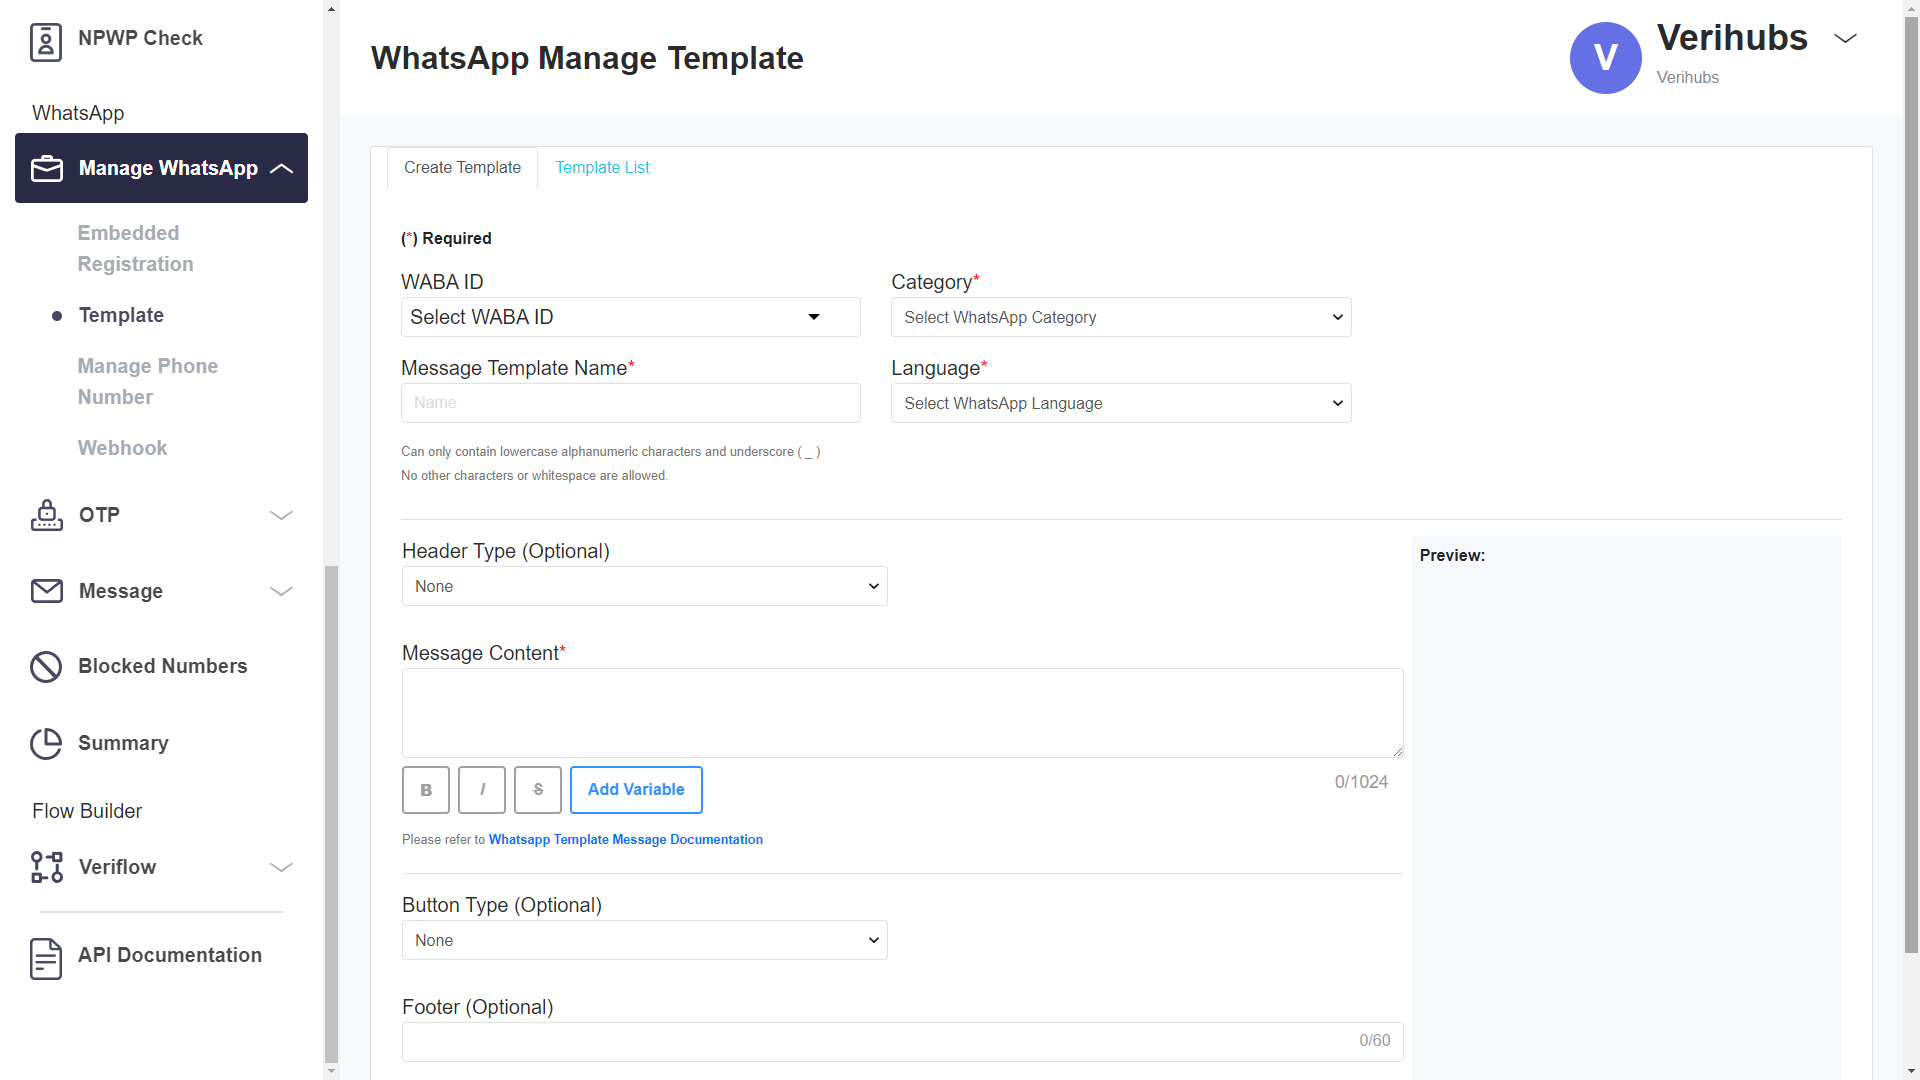Click the Manage WhatsApp briefcase icon

[47, 169]
